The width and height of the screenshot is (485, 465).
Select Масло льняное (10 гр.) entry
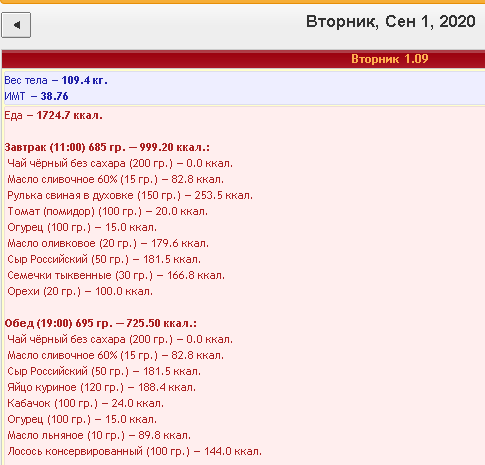pos(99,435)
